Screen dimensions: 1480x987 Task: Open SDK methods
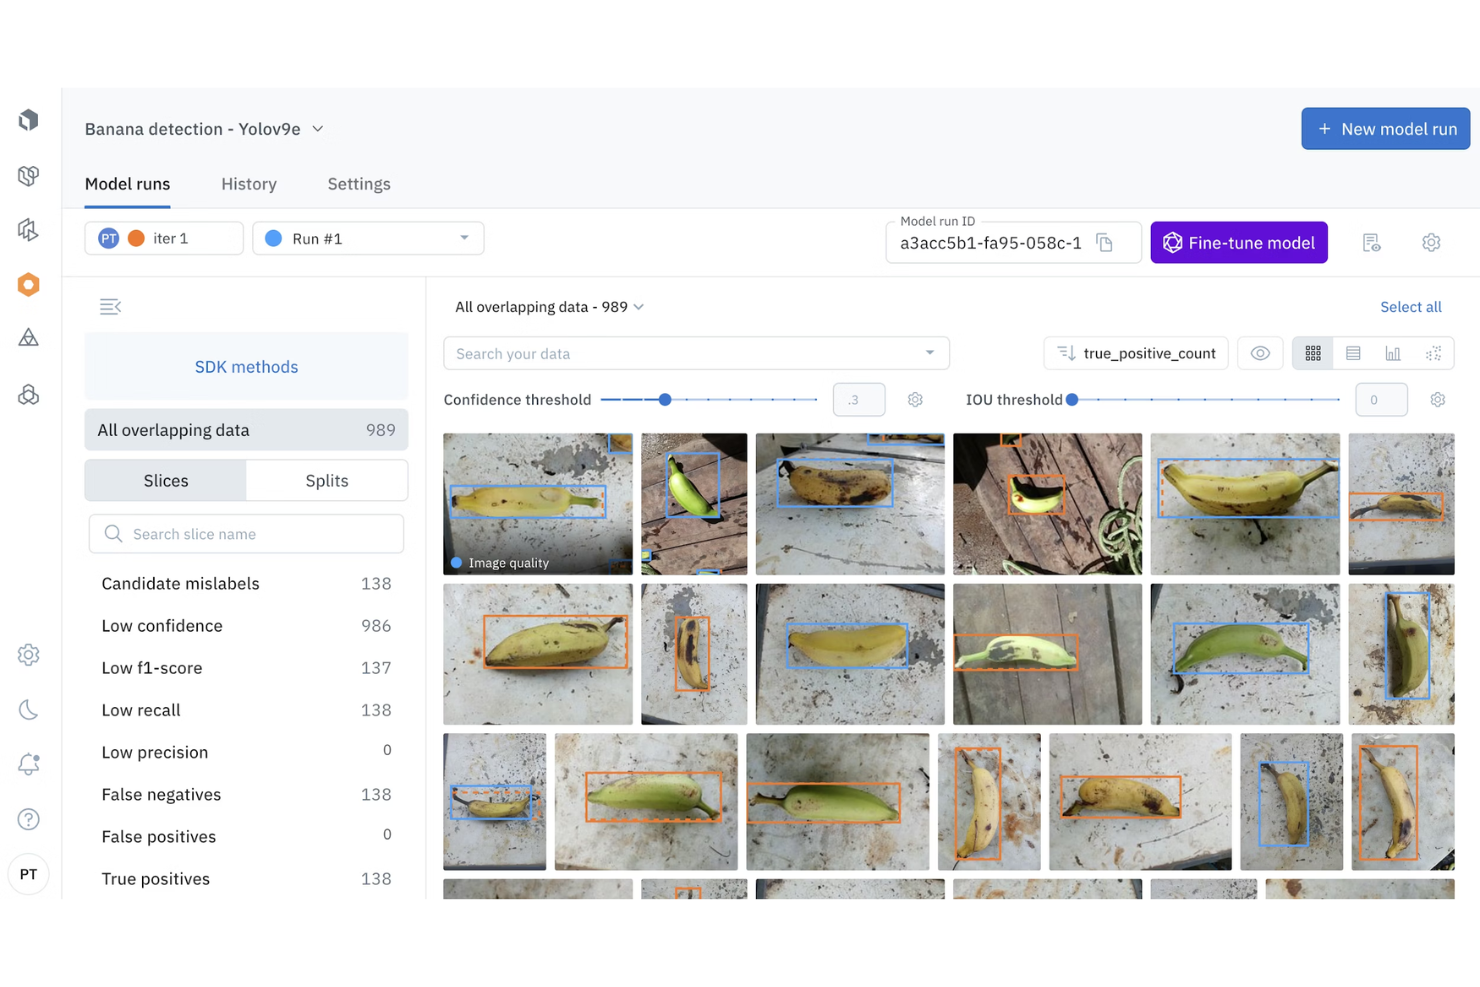pyautogui.click(x=246, y=366)
